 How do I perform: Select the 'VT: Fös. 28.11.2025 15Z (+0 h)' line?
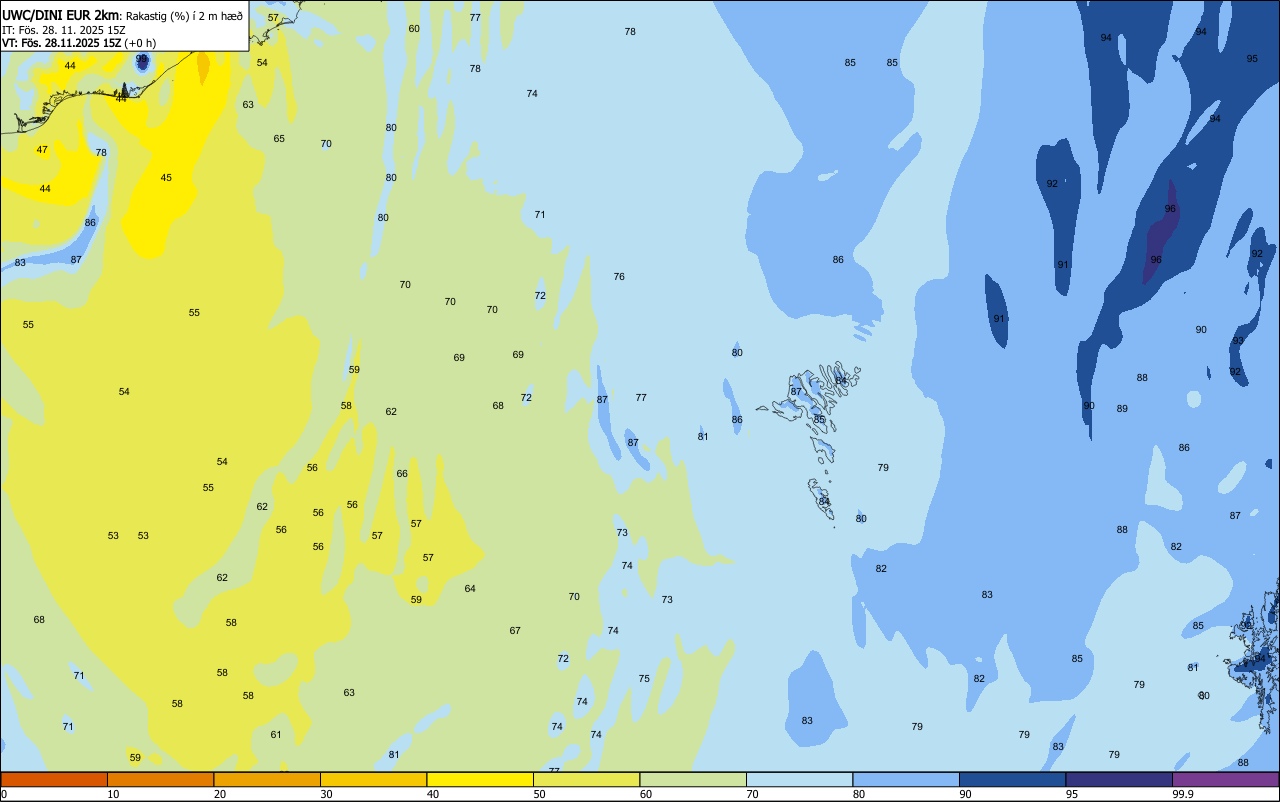(x=79, y=43)
